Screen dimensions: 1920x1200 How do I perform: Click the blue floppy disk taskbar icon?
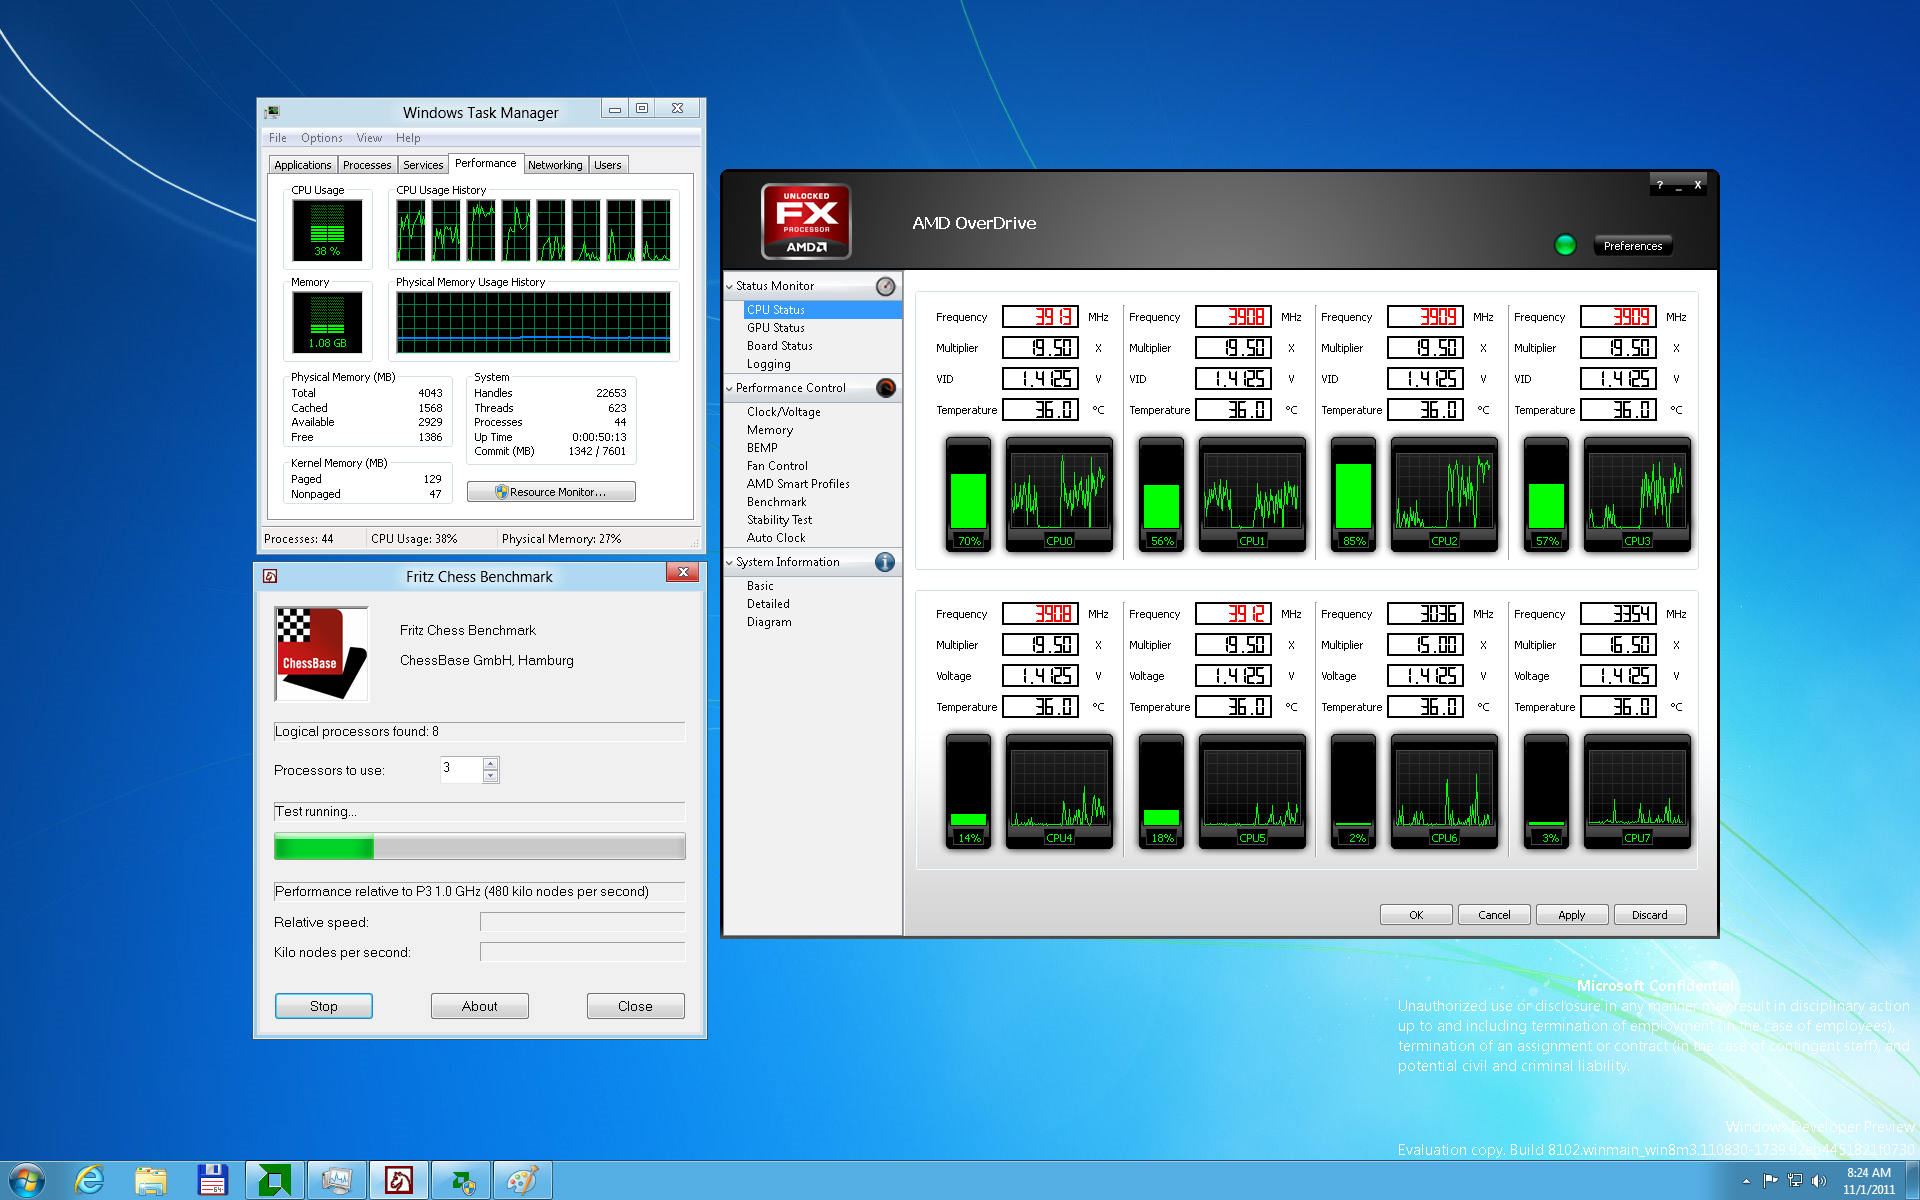tap(213, 1180)
